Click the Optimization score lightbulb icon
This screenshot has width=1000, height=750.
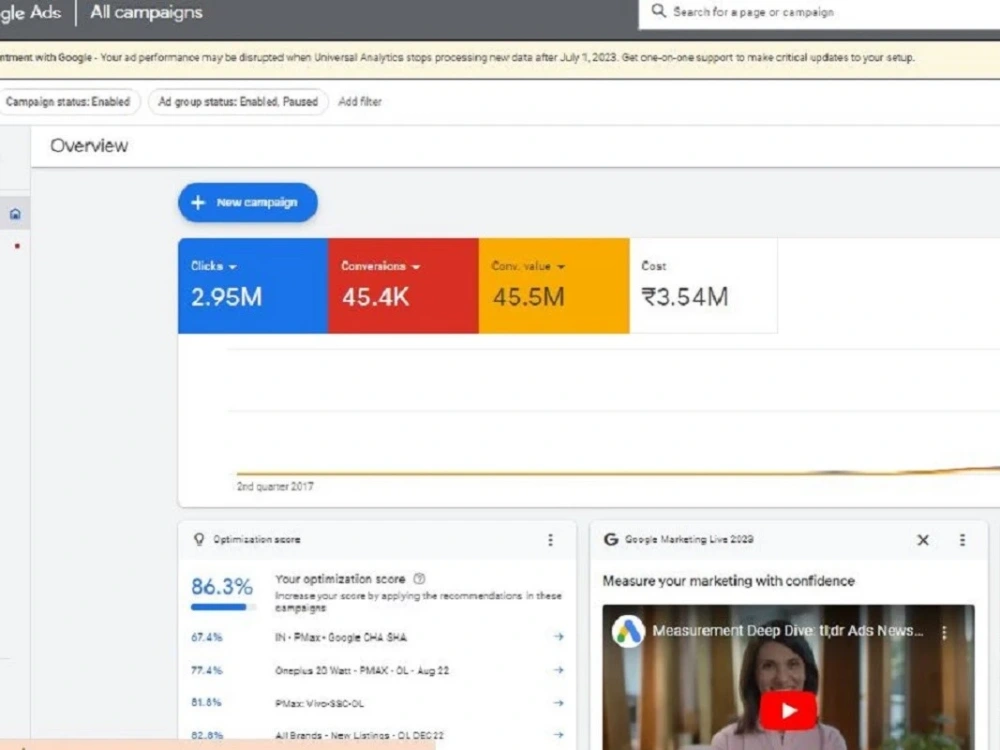tap(199, 540)
